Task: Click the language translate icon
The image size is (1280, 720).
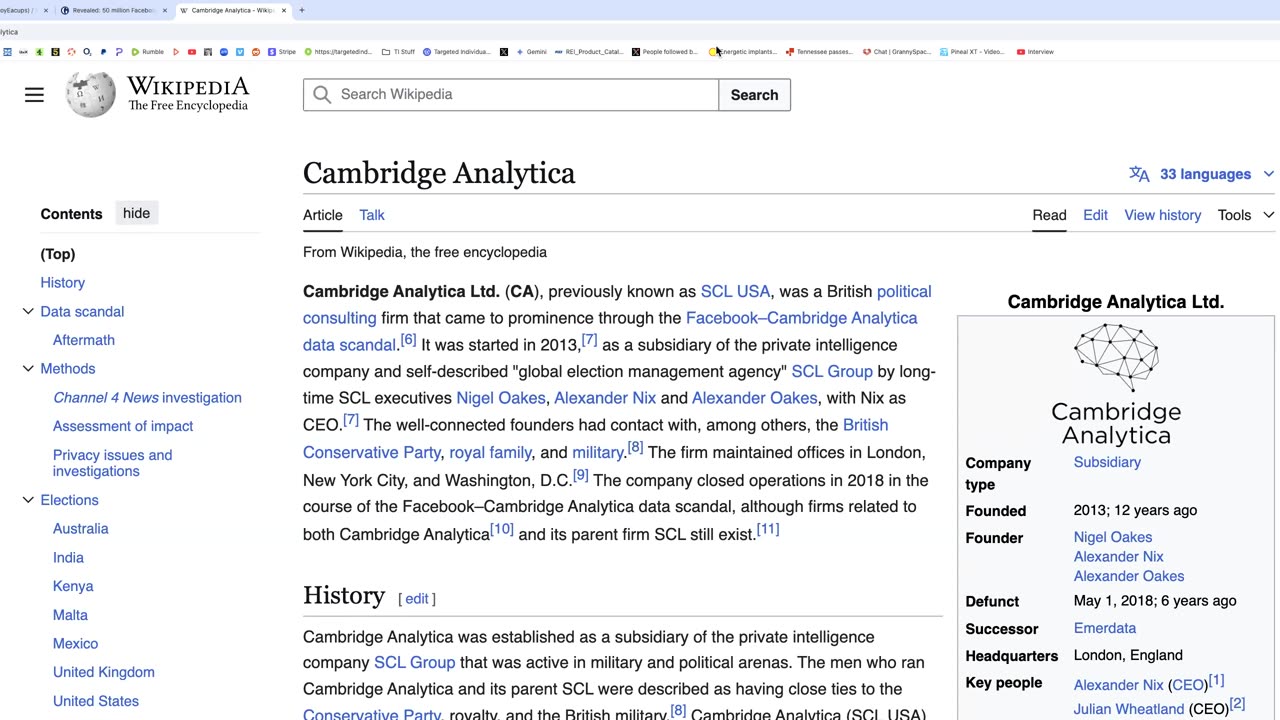Action: point(1139,174)
